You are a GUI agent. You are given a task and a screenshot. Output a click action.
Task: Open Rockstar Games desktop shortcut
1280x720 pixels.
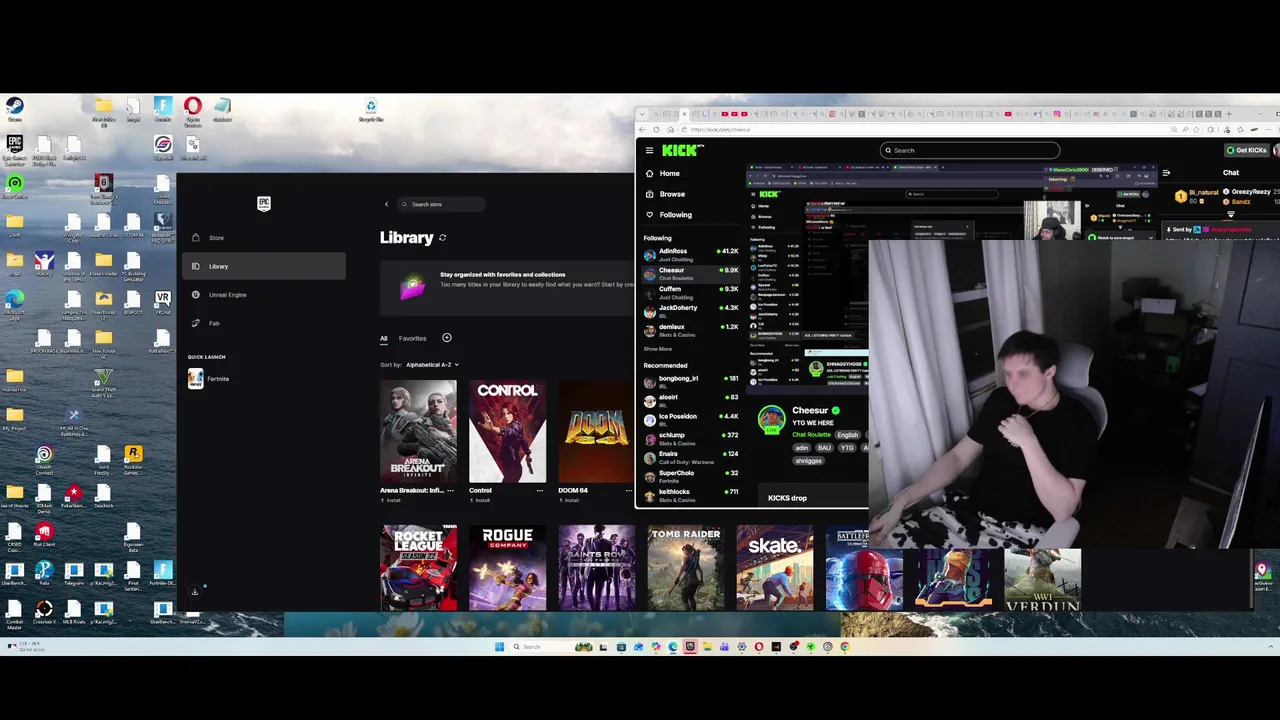(x=133, y=460)
